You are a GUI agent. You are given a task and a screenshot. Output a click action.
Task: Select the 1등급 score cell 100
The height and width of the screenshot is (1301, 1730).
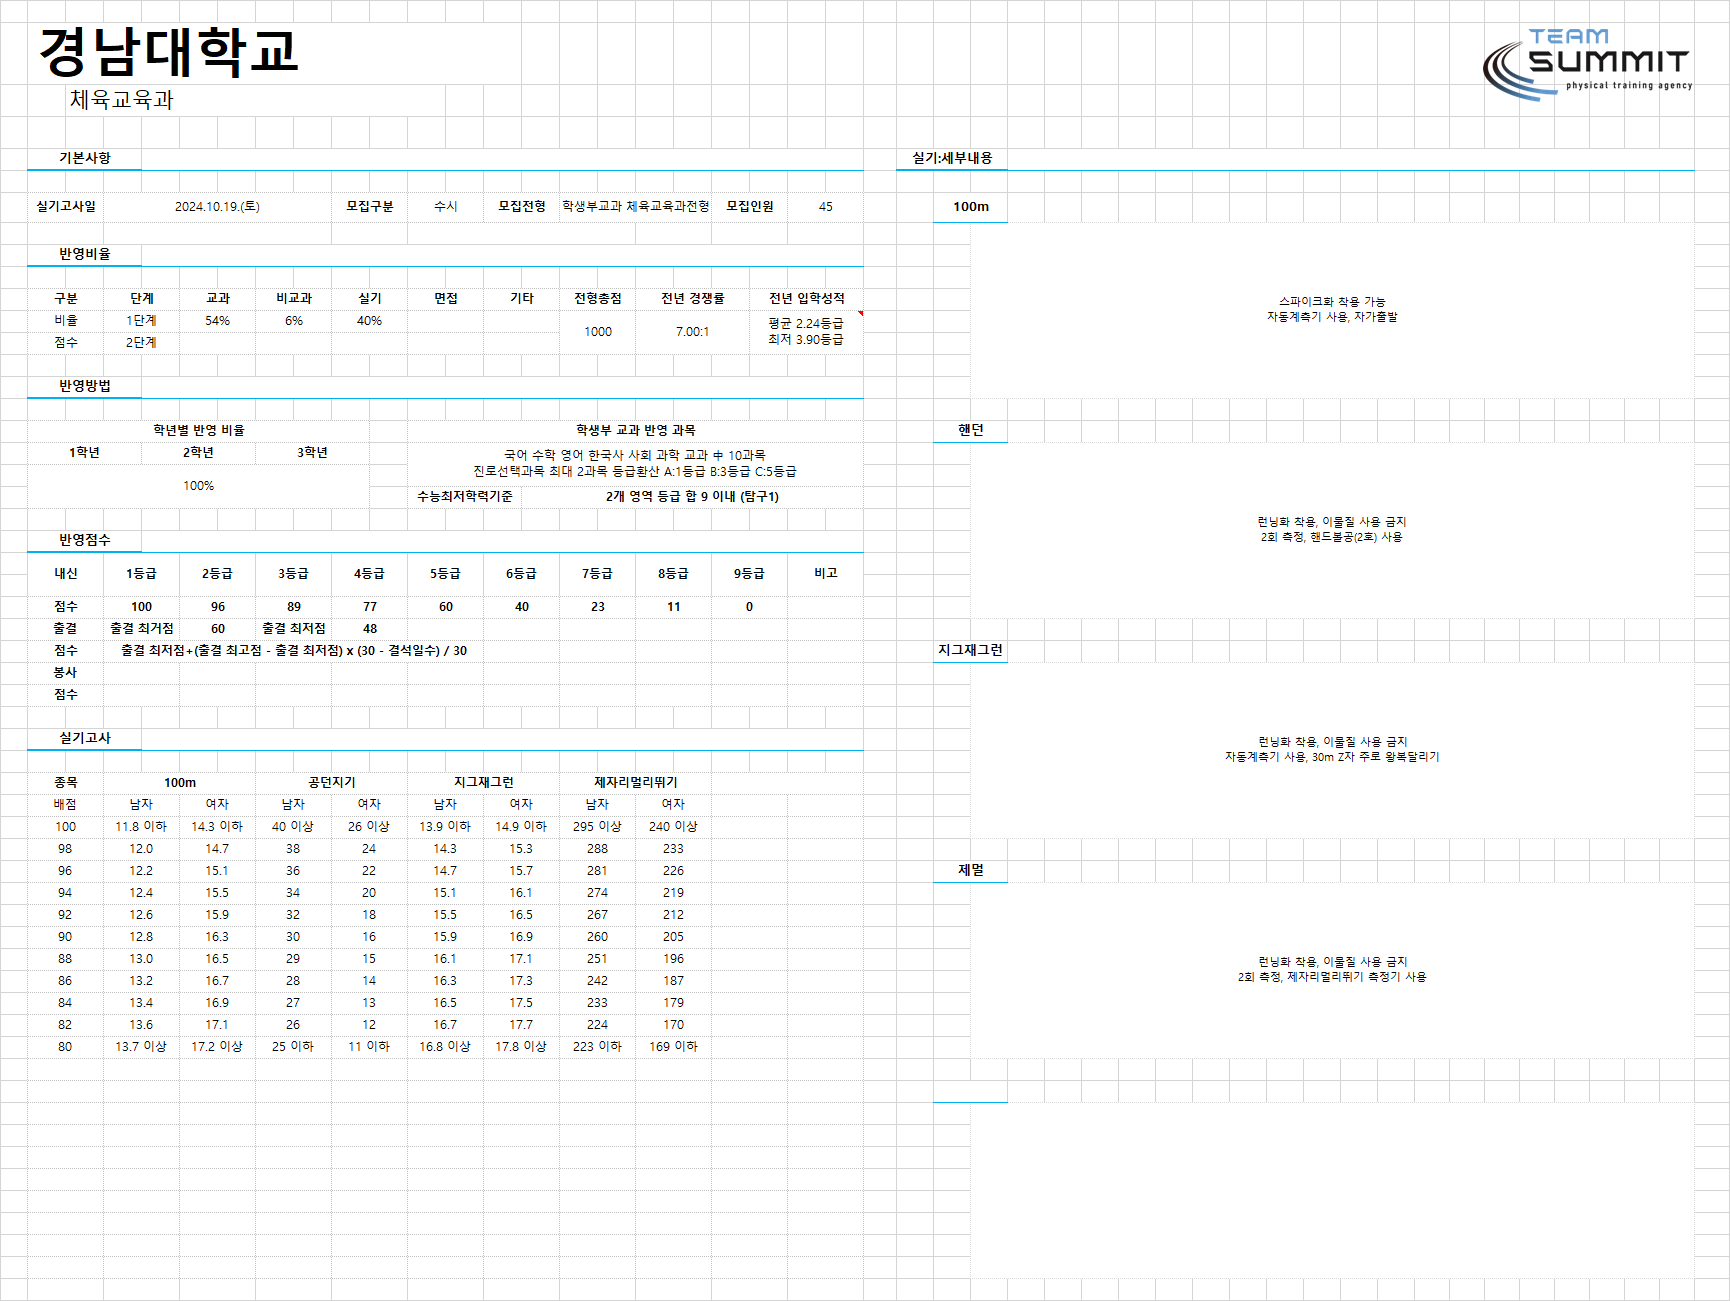(x=142, y=607)
